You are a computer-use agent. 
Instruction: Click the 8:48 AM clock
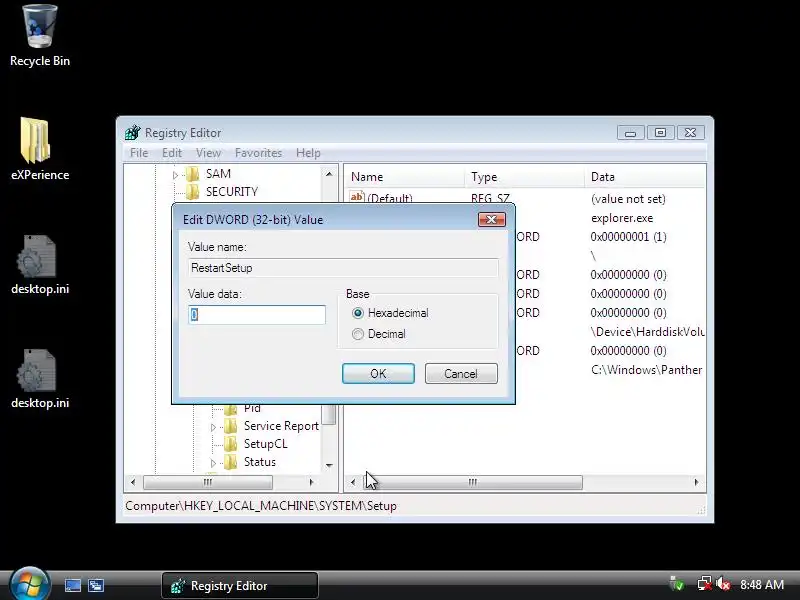pyautogui.click(x=762, y=584)
